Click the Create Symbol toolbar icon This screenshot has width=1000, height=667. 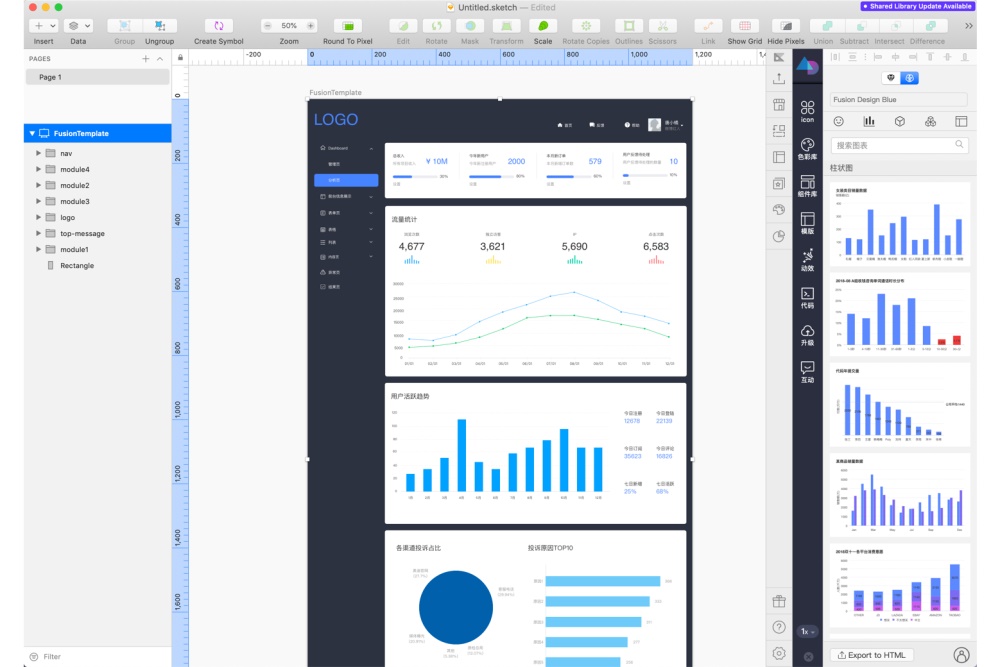pyautogui.click(x=219, y=31)
